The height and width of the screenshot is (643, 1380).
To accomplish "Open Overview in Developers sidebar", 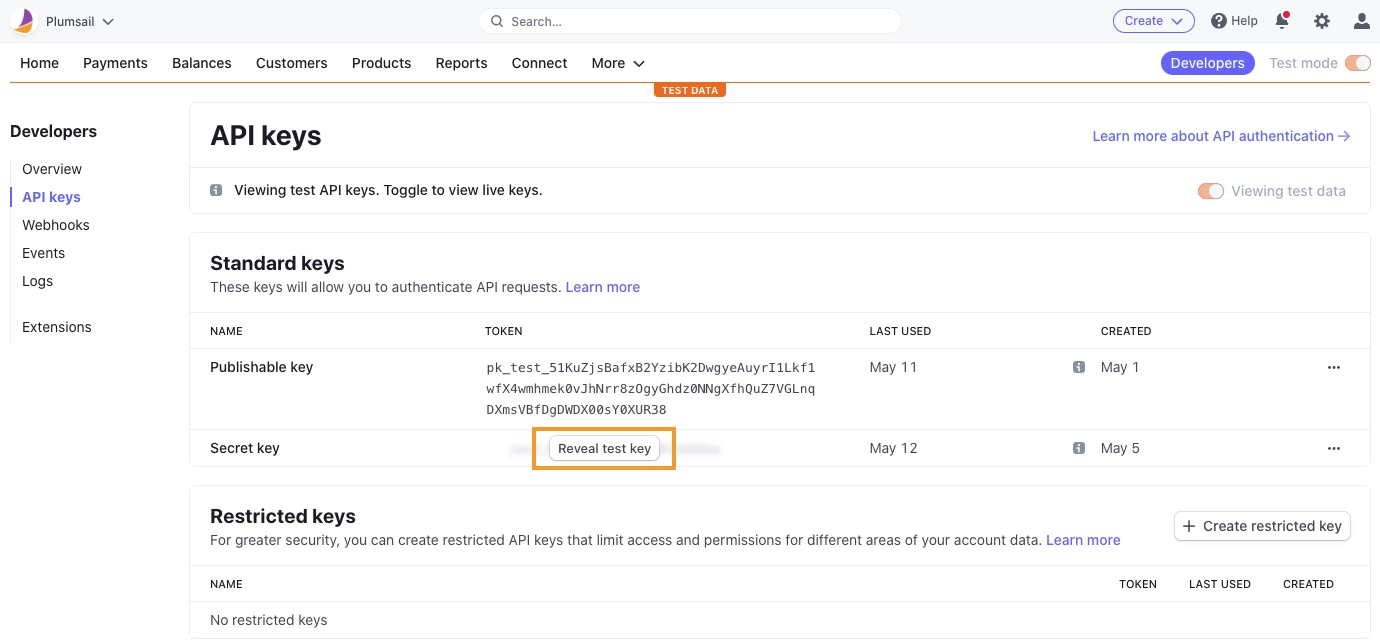I will tap(52, 169).
